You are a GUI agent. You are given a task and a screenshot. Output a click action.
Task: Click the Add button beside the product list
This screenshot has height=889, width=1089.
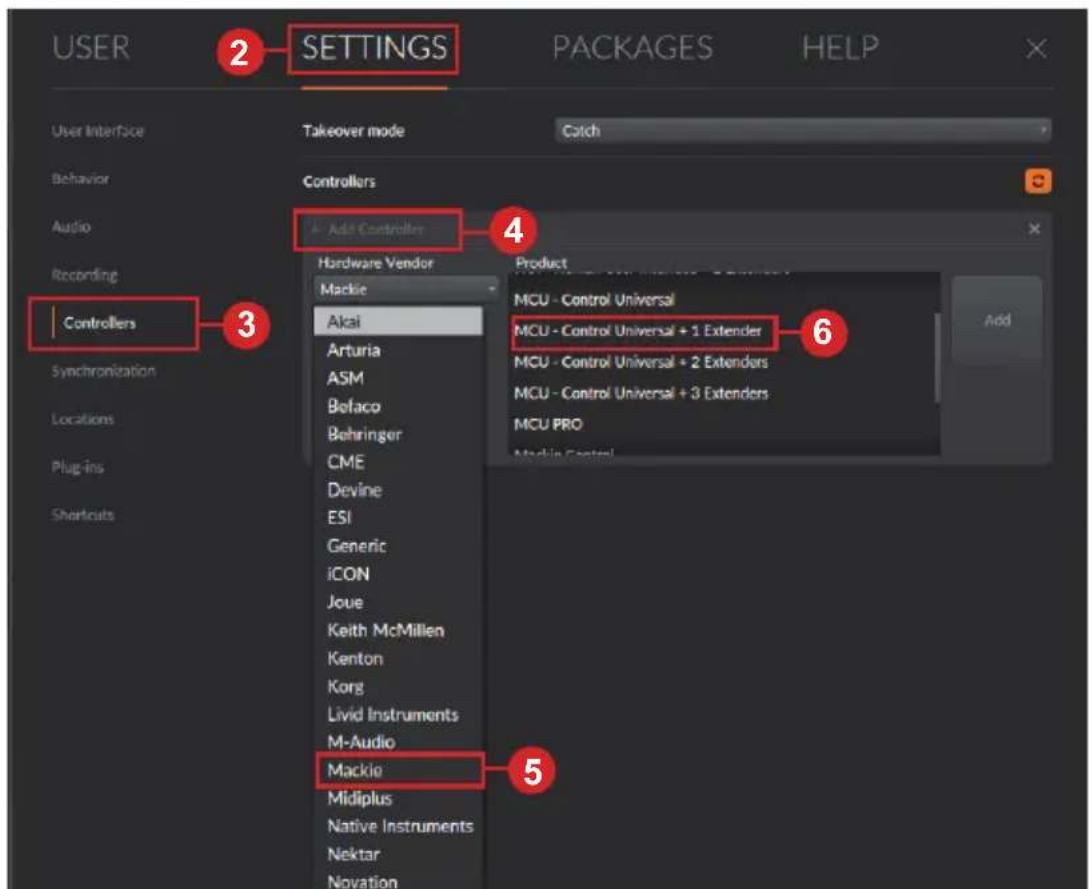click(x=997, y=320)
